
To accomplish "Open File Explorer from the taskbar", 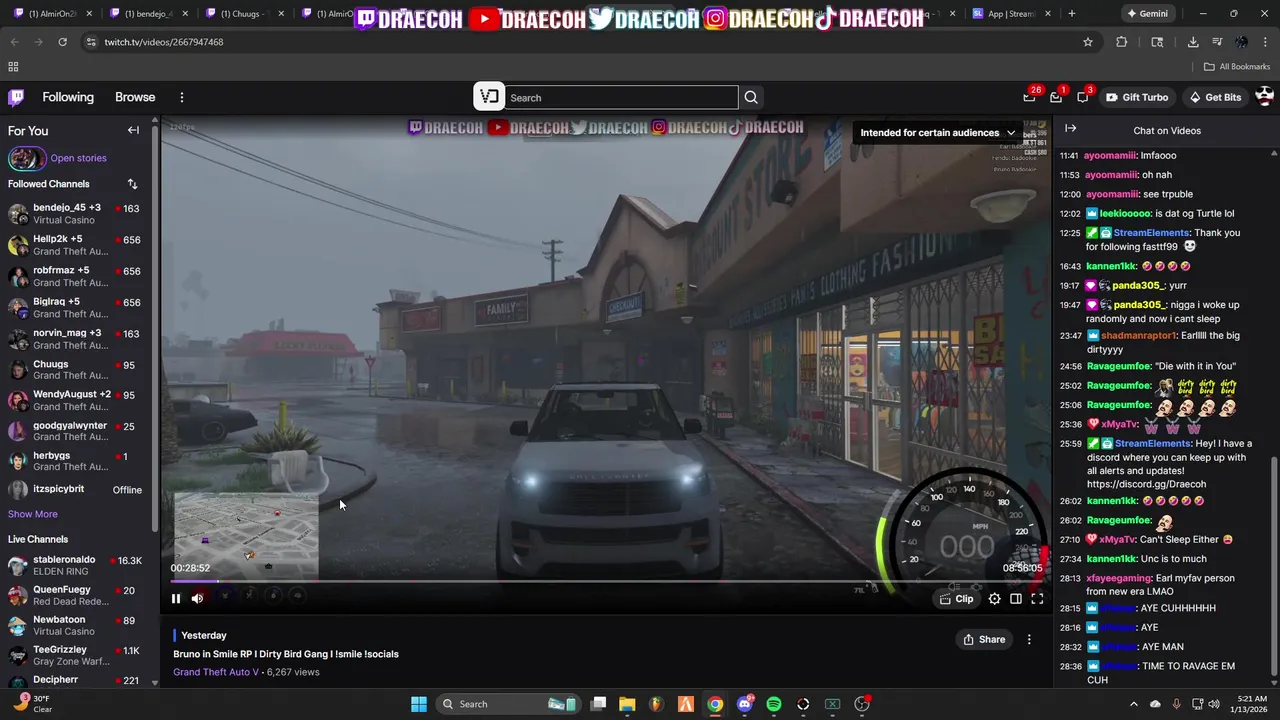I will point(627,704).
